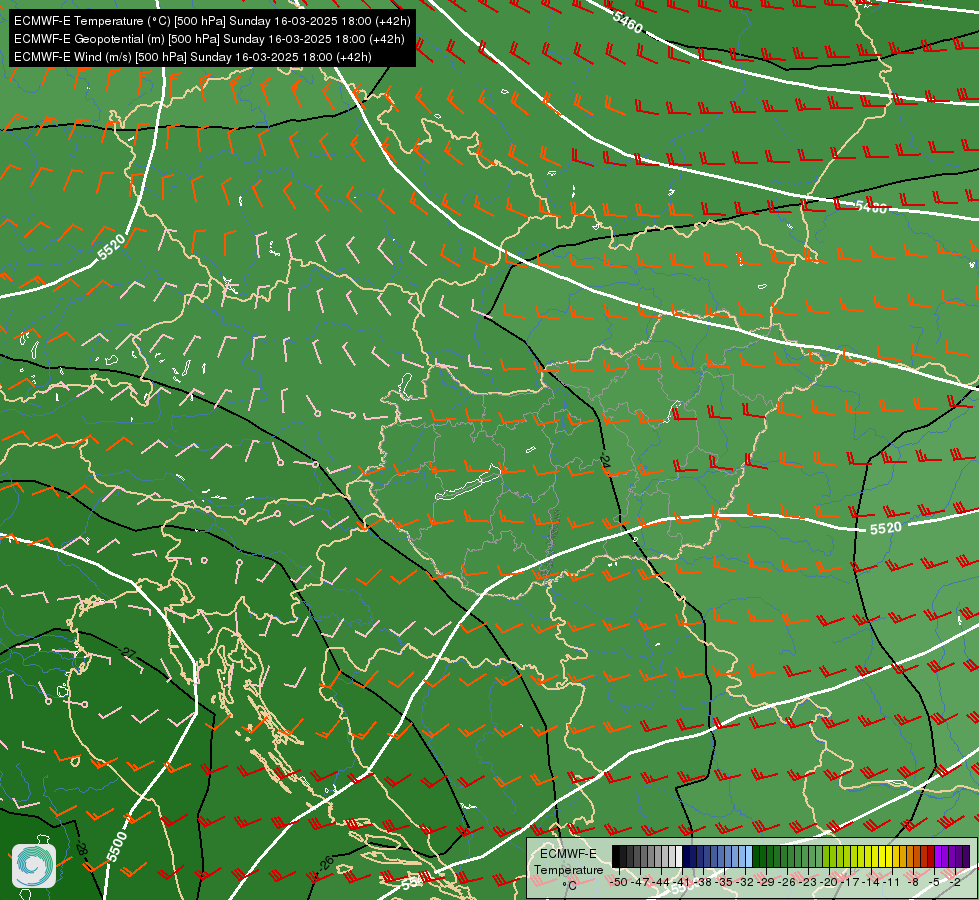Click the -2 tick label on the color scale
This screenshot has height=900, width=979.
(955, 882)
